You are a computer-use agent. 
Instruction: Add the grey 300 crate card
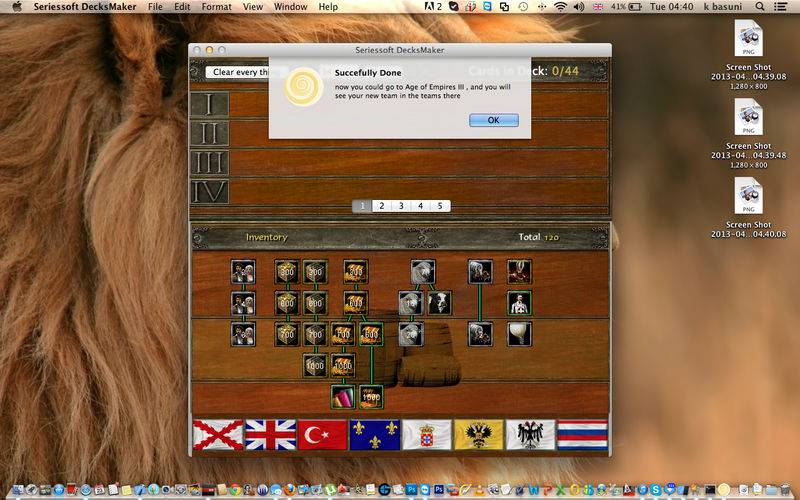(315, 272)
